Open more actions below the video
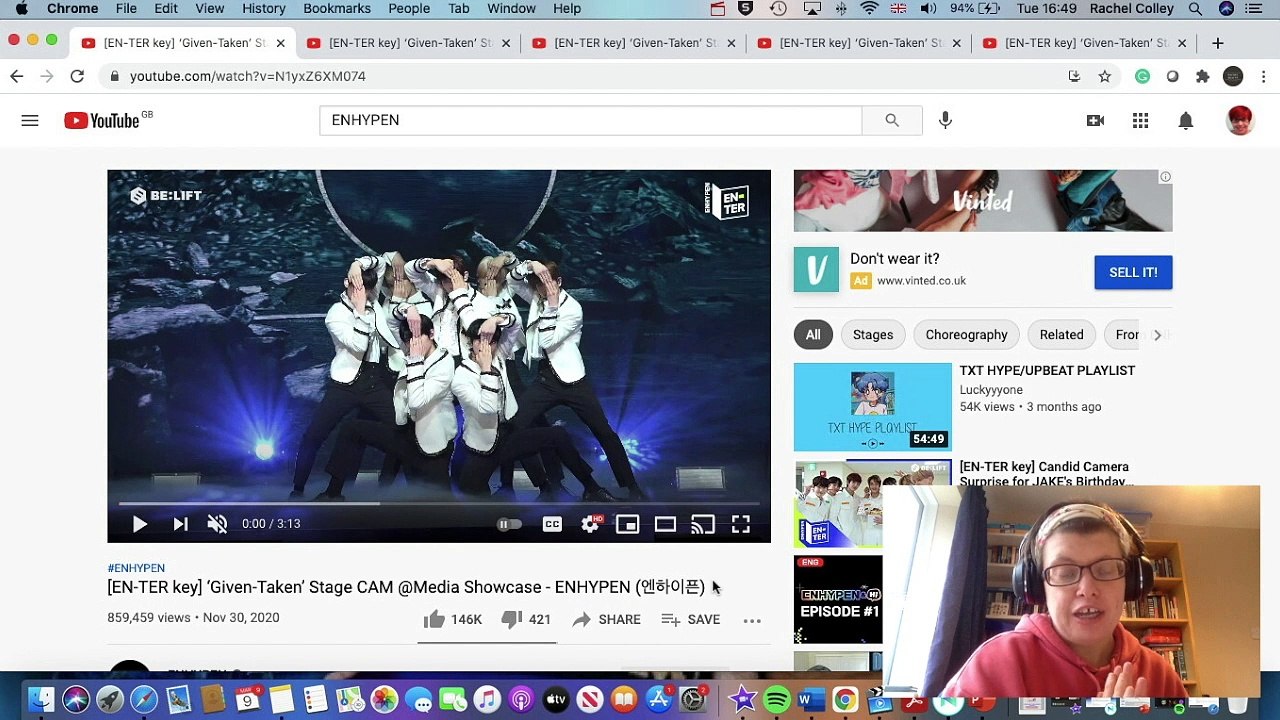This screenshot has height=720, width=1280. 752,620
